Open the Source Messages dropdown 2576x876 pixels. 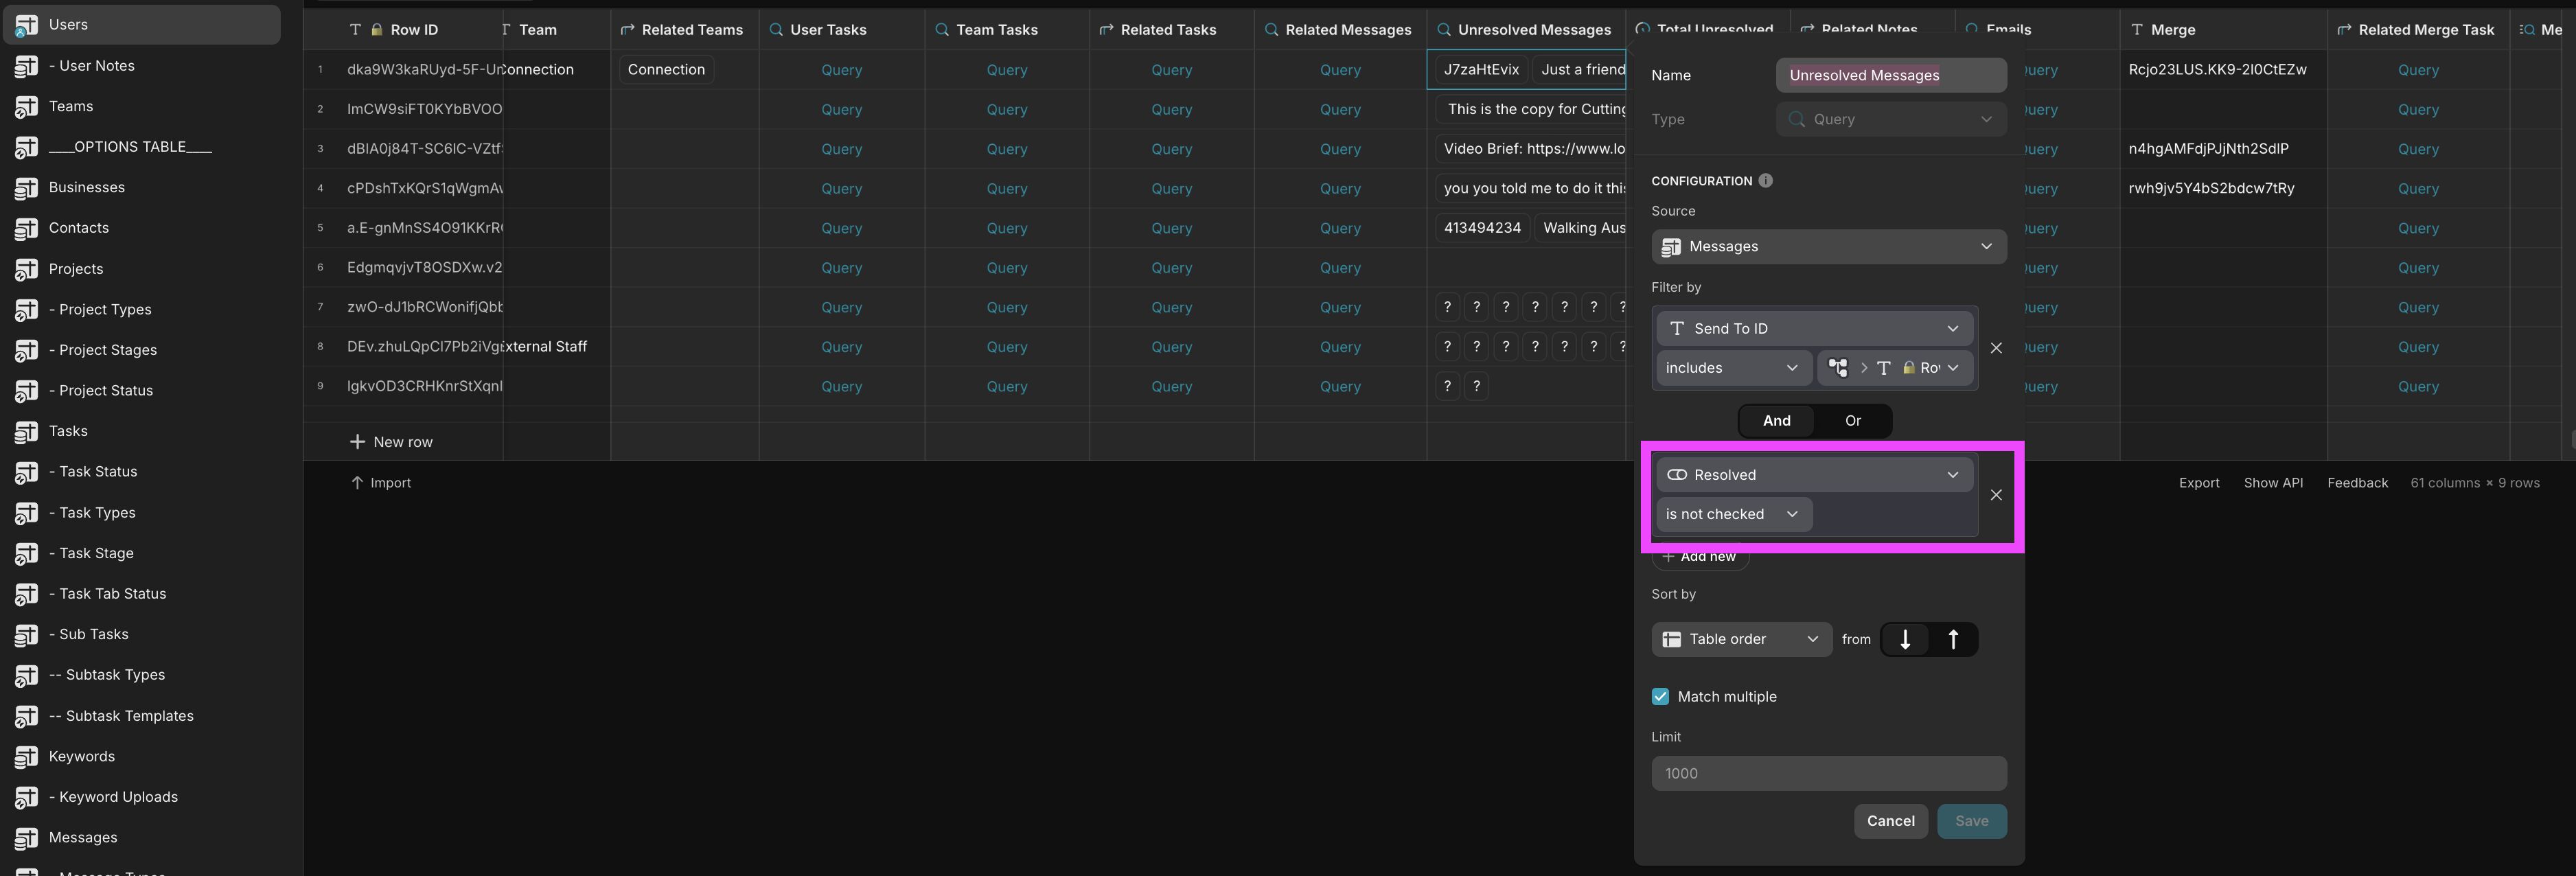tap(1828, 247)
